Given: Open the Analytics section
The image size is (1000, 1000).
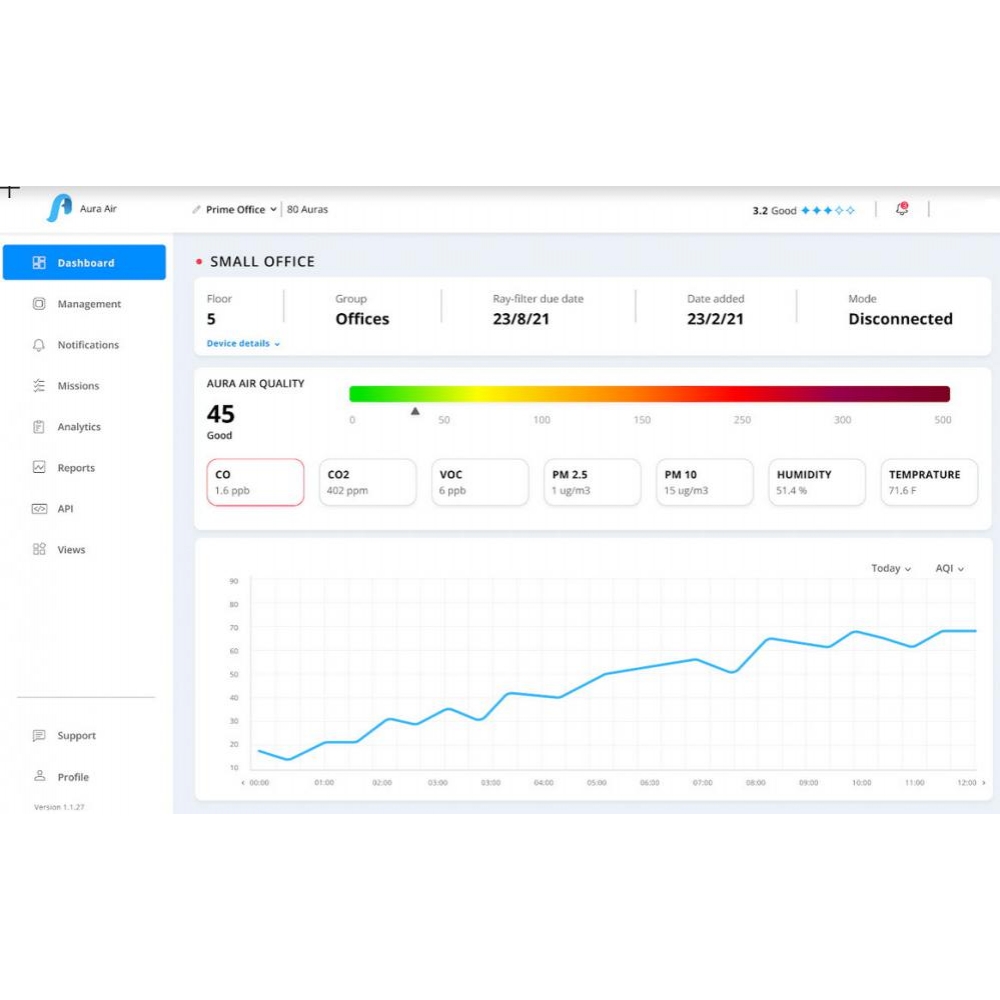Looking at the screenshot, I should coord(37,426).
